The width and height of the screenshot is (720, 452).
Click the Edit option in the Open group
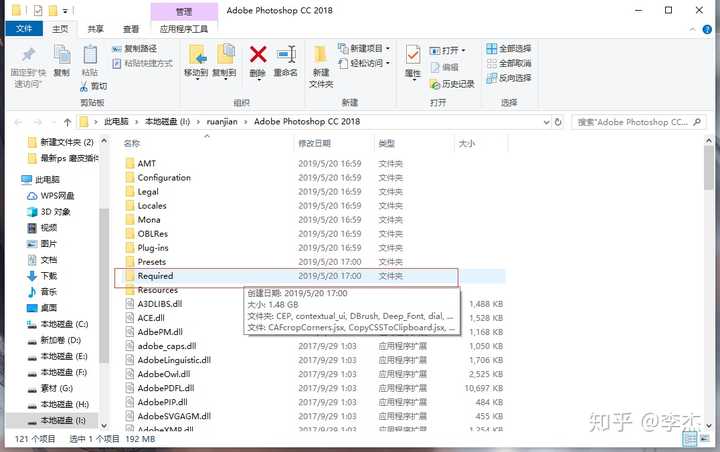click(x=445, y=67)
